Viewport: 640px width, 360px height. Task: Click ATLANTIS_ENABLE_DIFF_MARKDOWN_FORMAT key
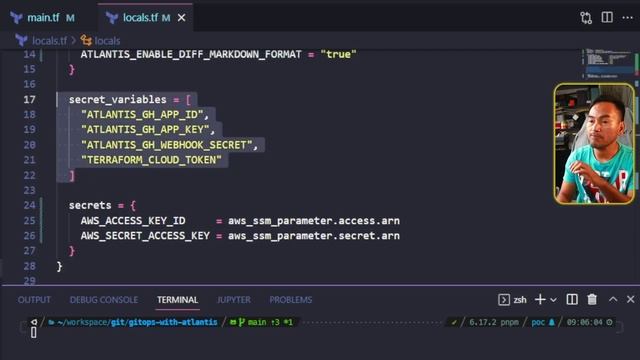[191, 54]
